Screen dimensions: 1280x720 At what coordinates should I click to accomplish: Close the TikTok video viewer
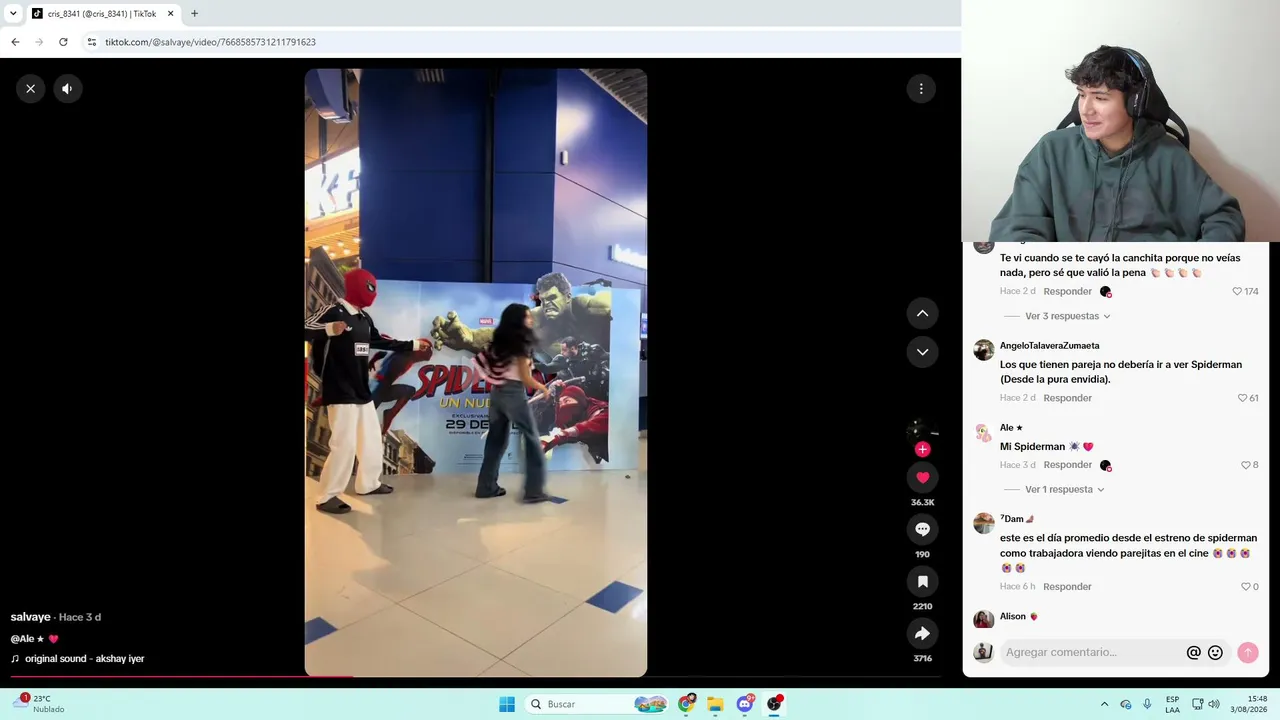pos(31,89)
